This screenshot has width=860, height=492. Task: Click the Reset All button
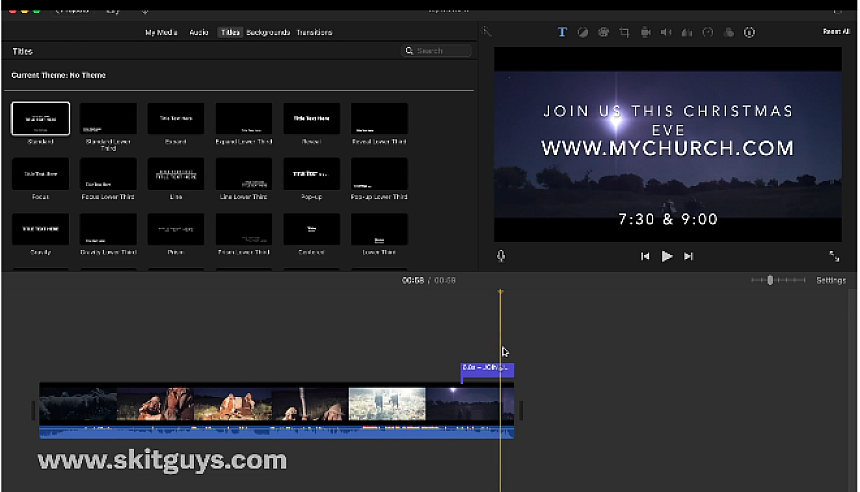[x=836, y=32]
